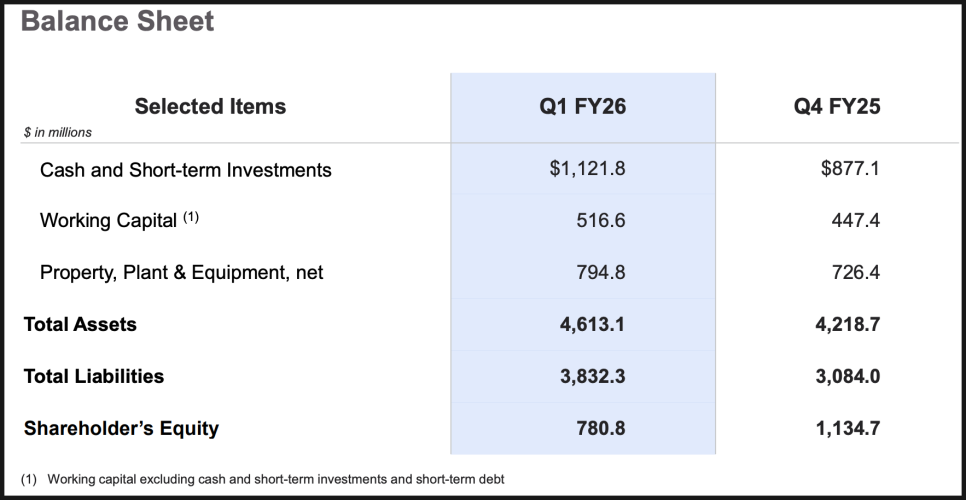Click the Working Capital row label
This screenshot has height=500, width=966.
[108, 220]
